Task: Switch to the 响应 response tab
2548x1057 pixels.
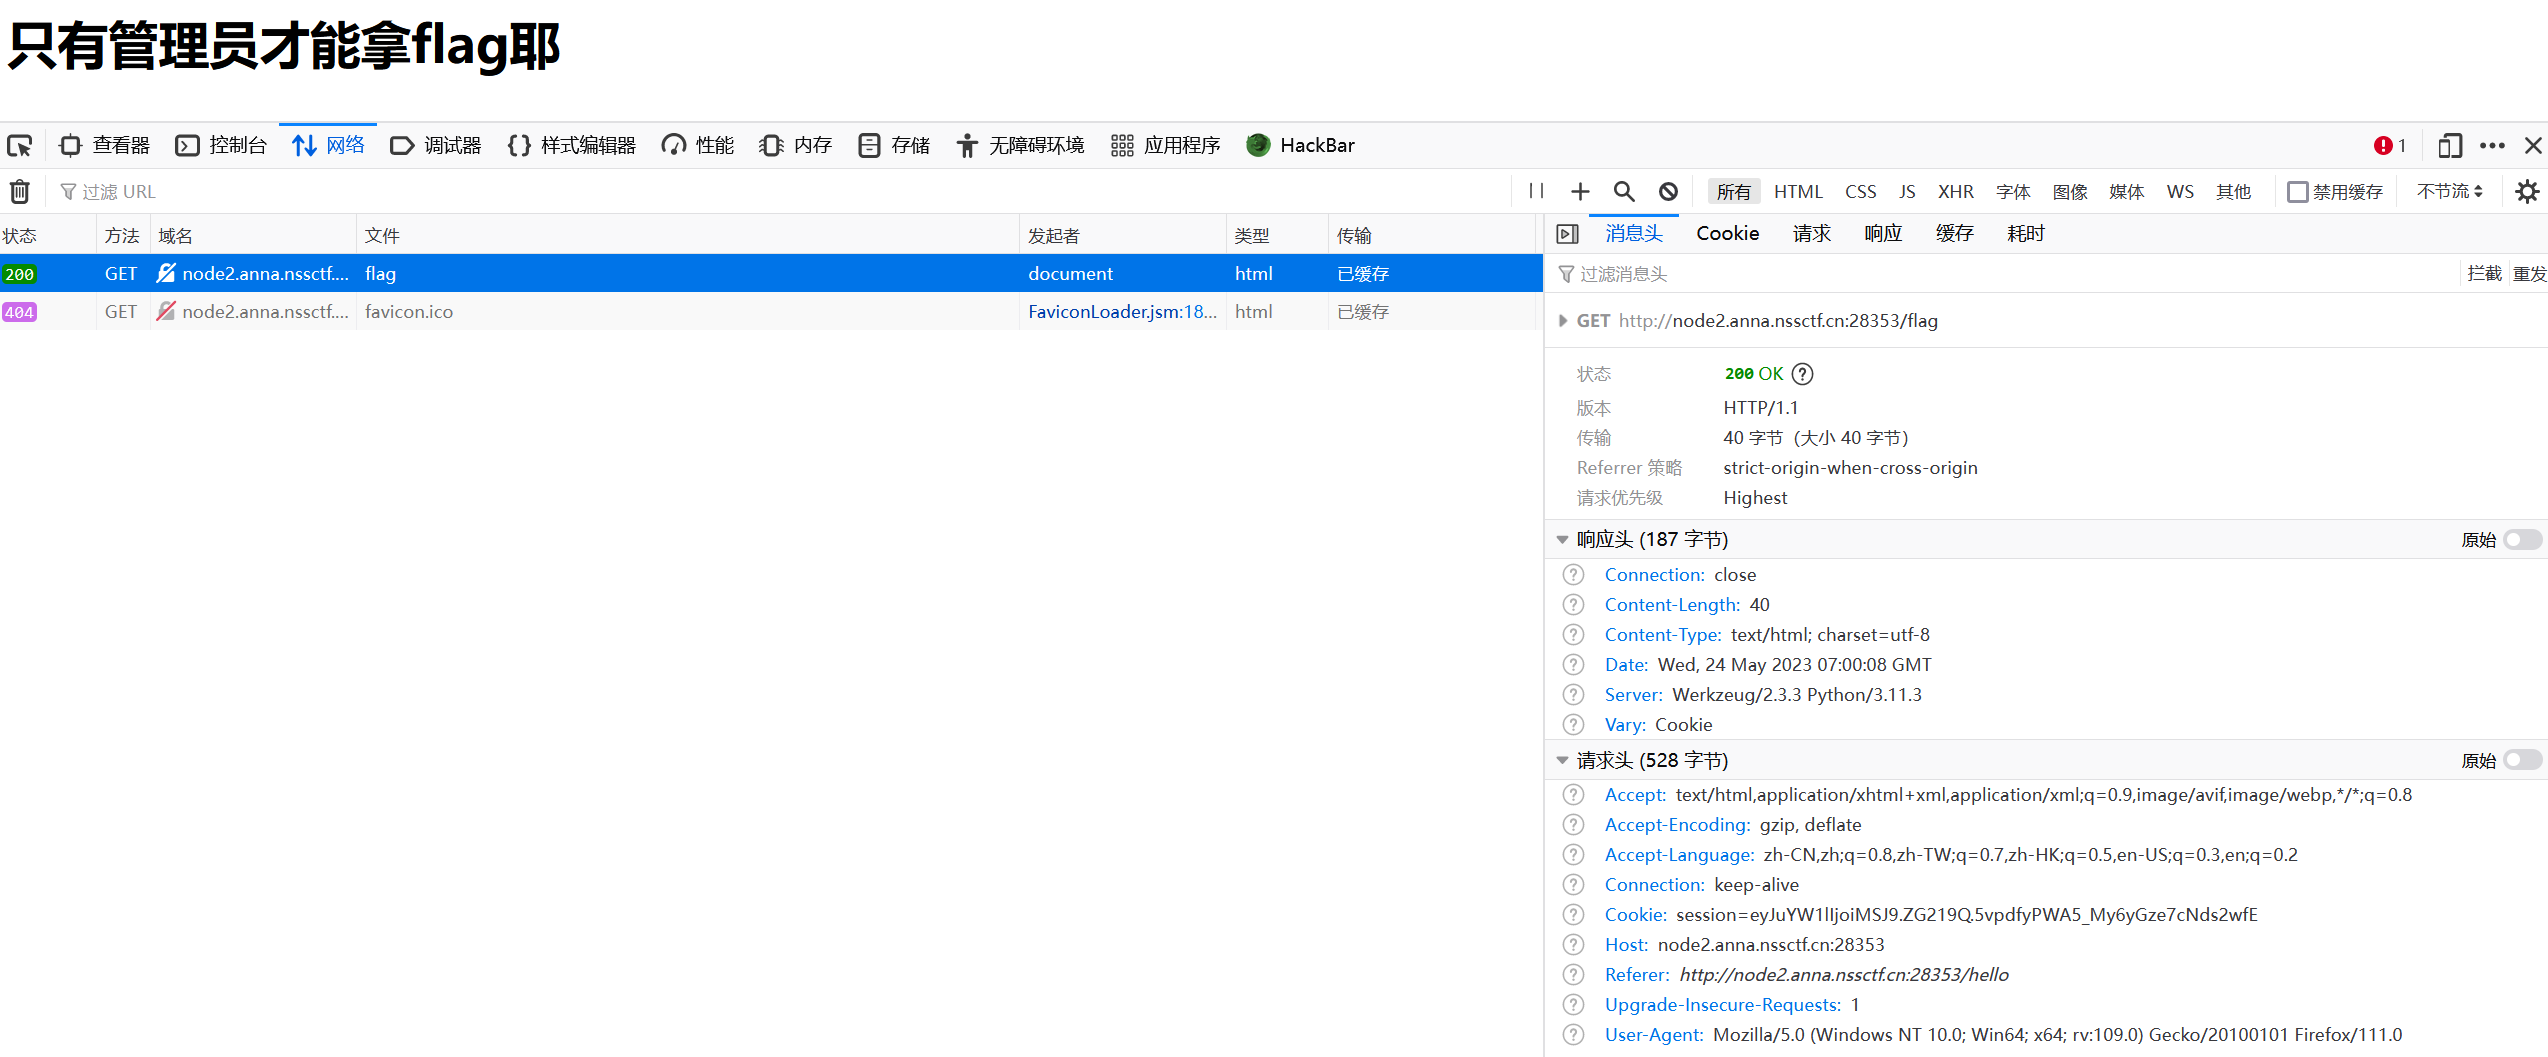Action: click(x=1883, y=233)
